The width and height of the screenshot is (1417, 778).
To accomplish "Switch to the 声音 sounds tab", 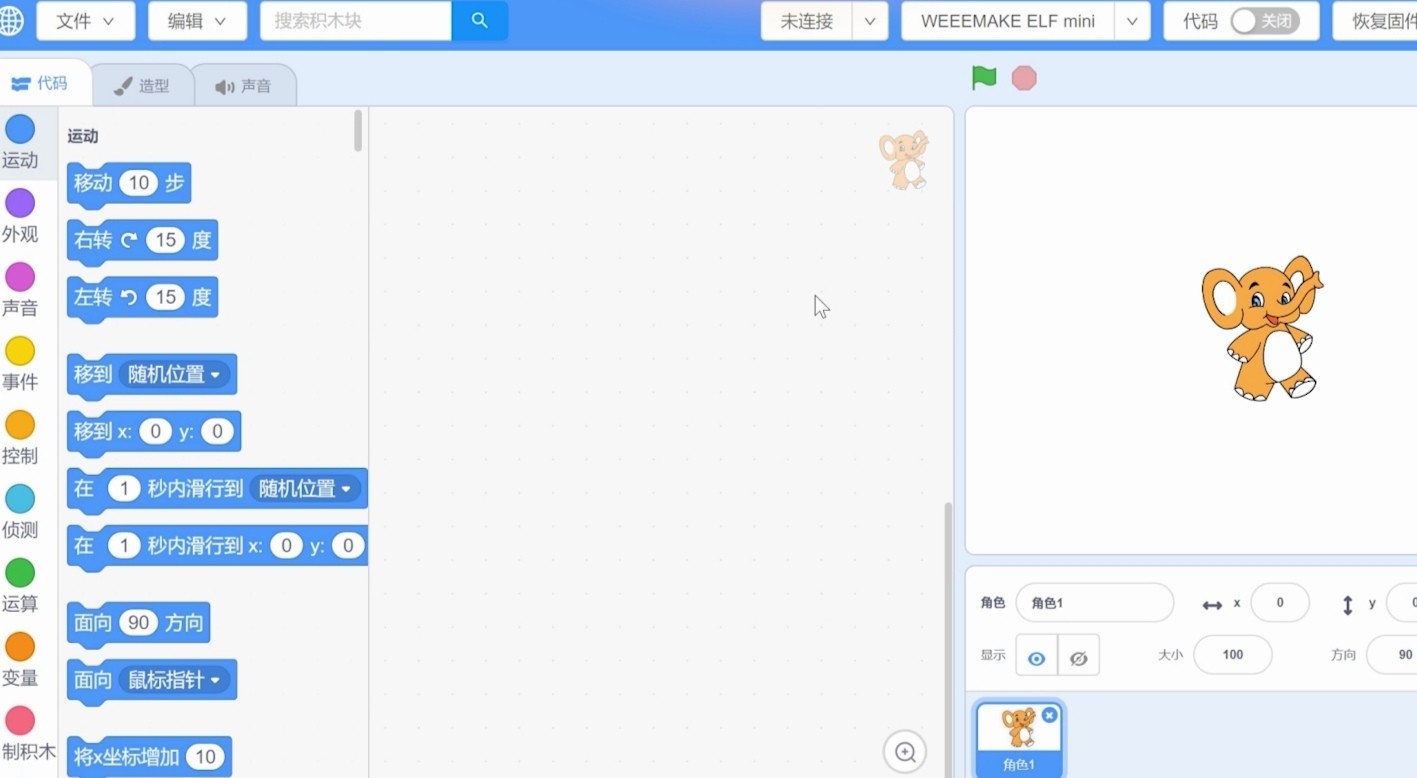I will [244, 86].
